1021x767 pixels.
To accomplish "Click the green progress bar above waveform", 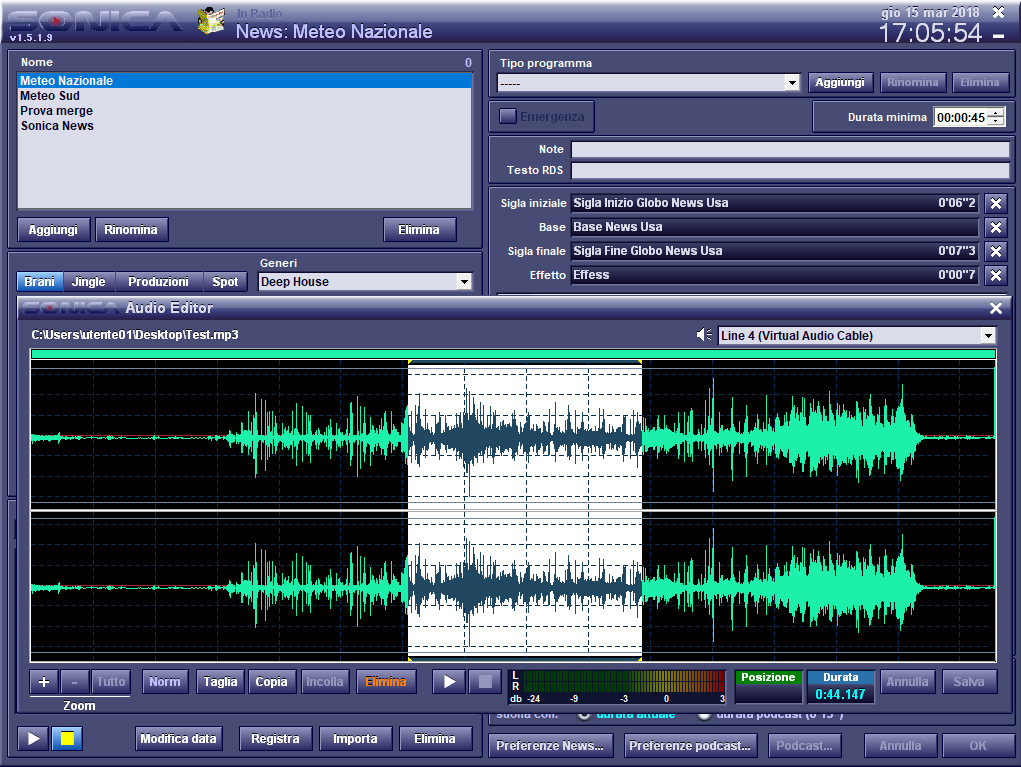I will point(513,354).
